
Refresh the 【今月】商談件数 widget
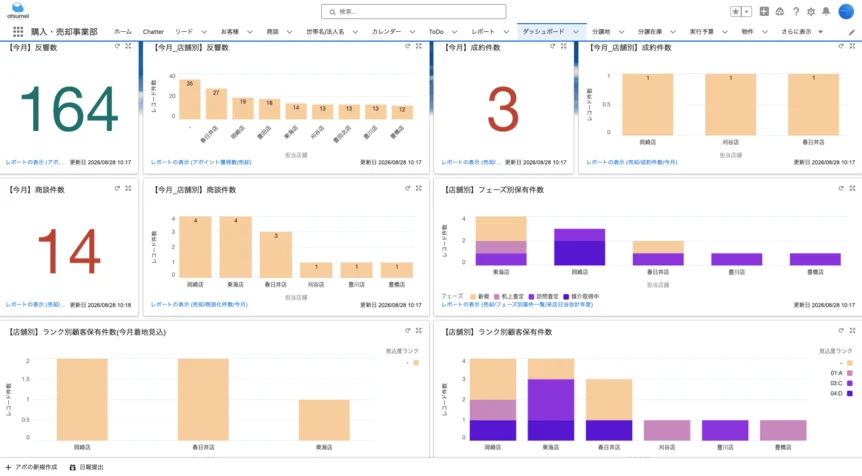click(117, 189)
